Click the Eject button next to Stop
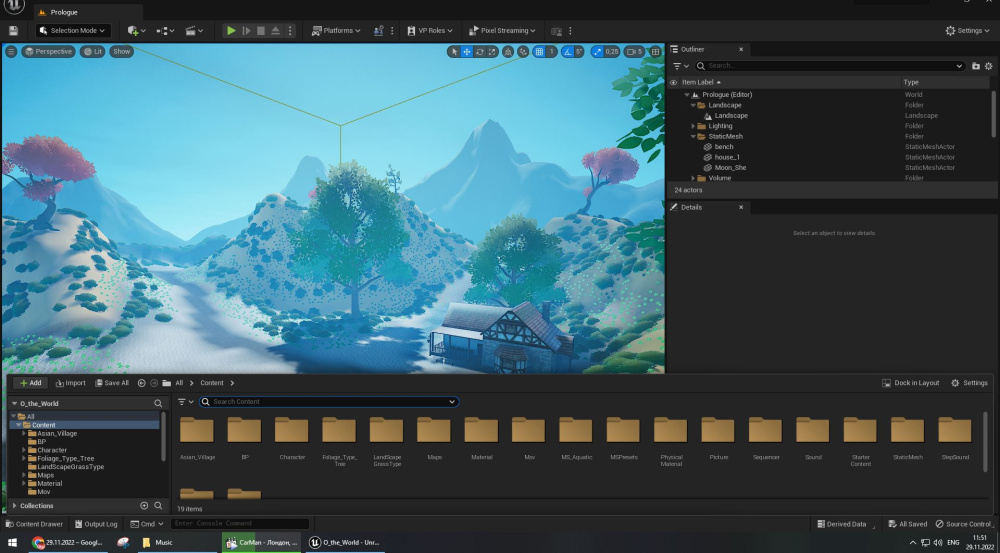 pos(276,31)
